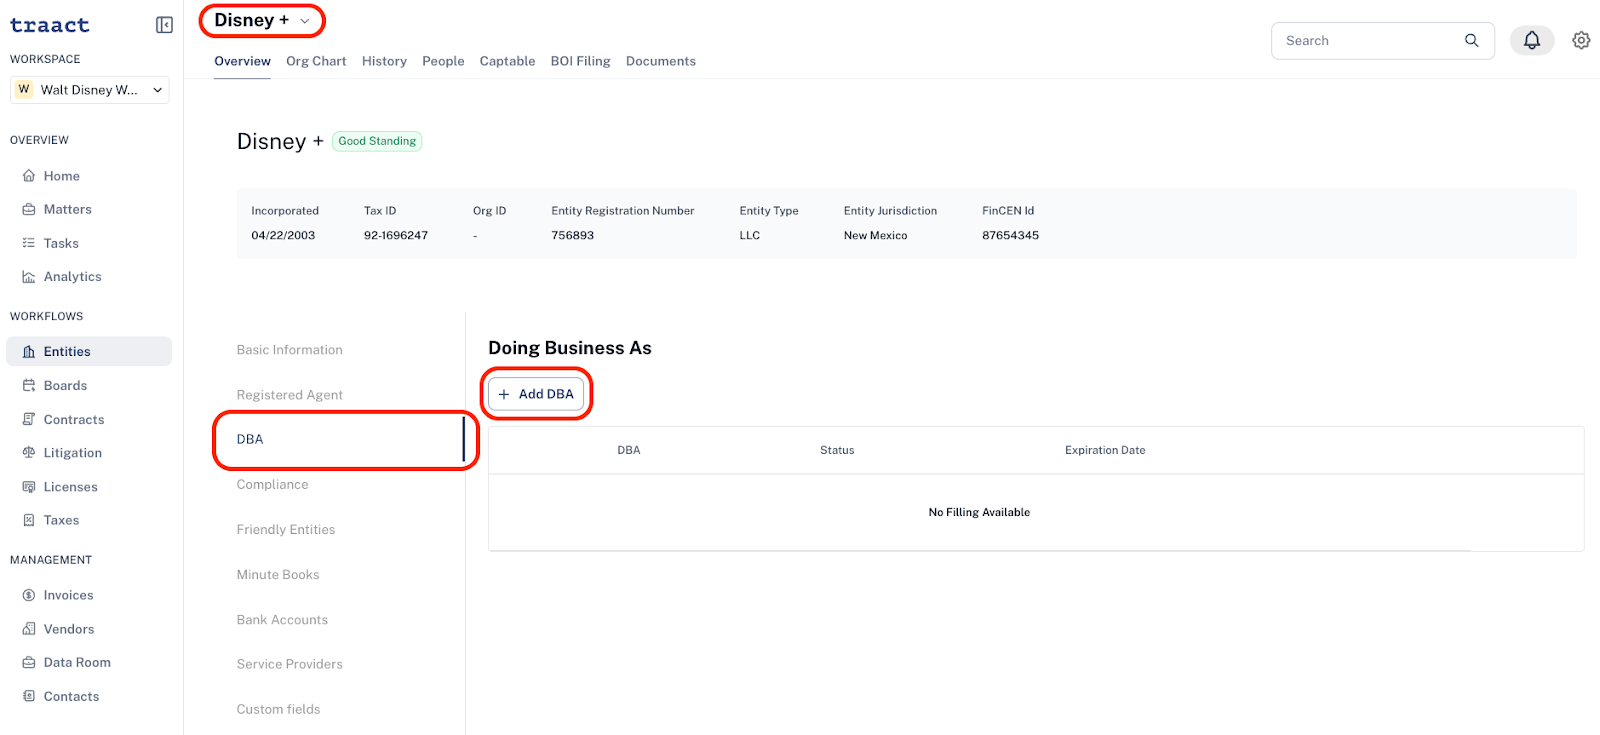The image size is (1600, 735).
Task: Select the People tab
Action: [443, 61]
